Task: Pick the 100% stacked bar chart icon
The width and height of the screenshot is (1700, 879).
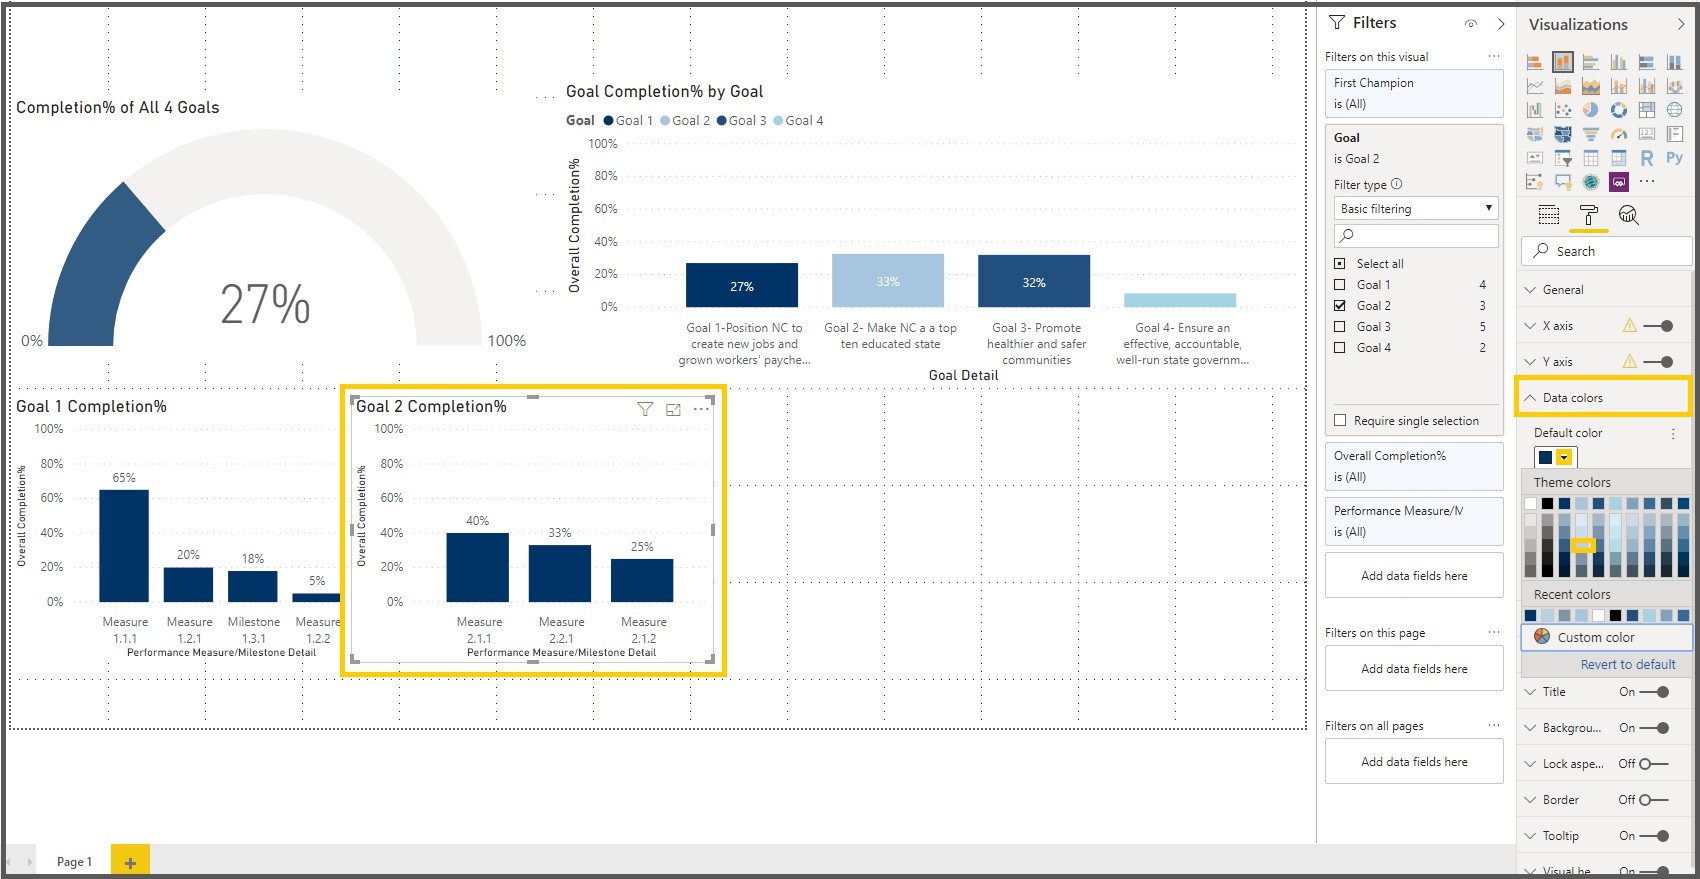Action: click(x=1647, y=62)
